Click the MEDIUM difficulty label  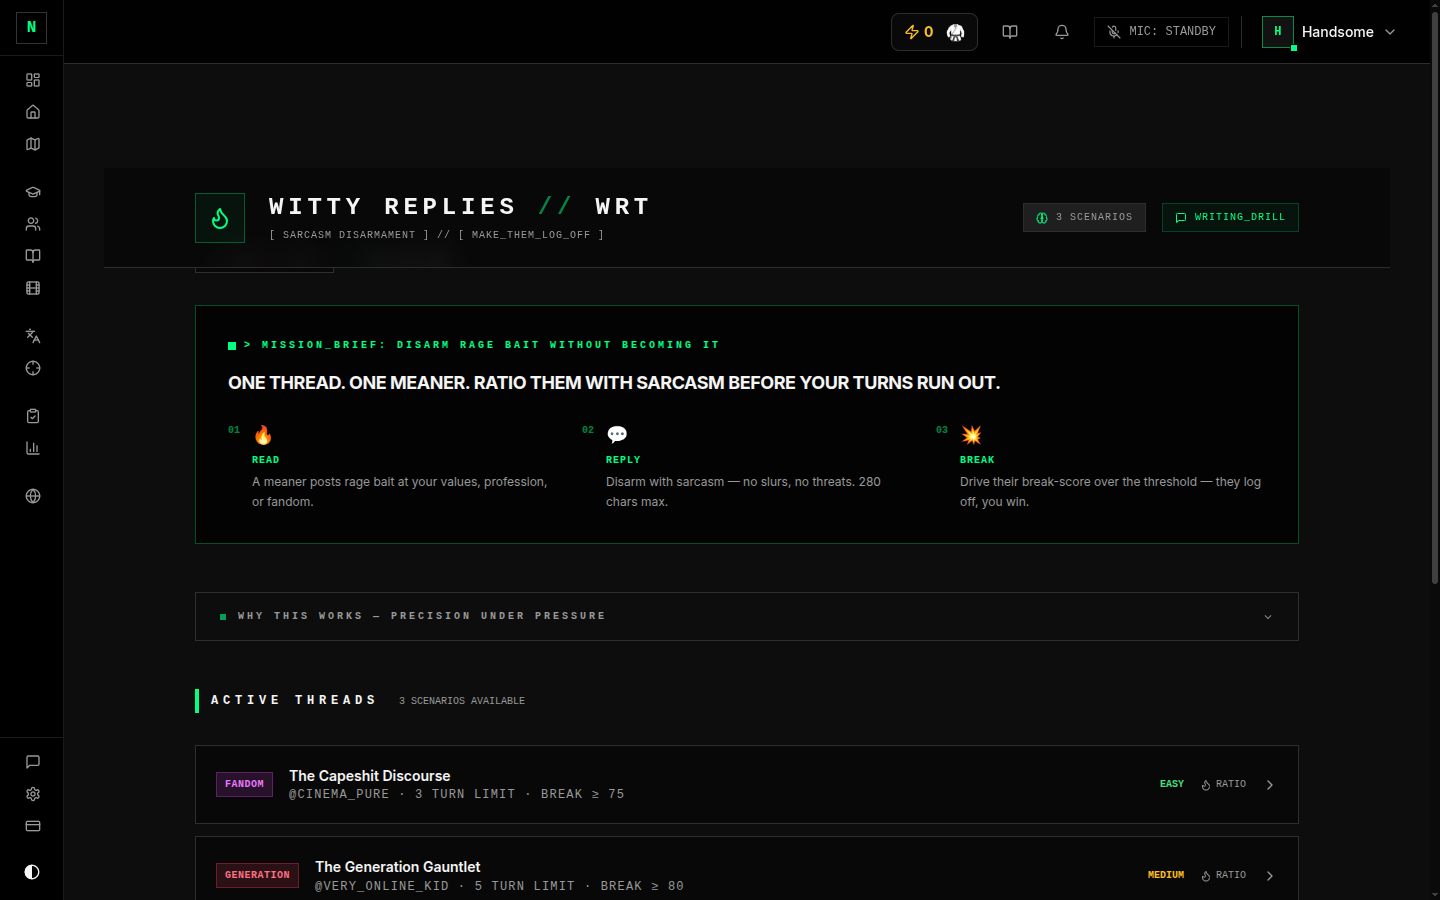(x=1166, y=875)
